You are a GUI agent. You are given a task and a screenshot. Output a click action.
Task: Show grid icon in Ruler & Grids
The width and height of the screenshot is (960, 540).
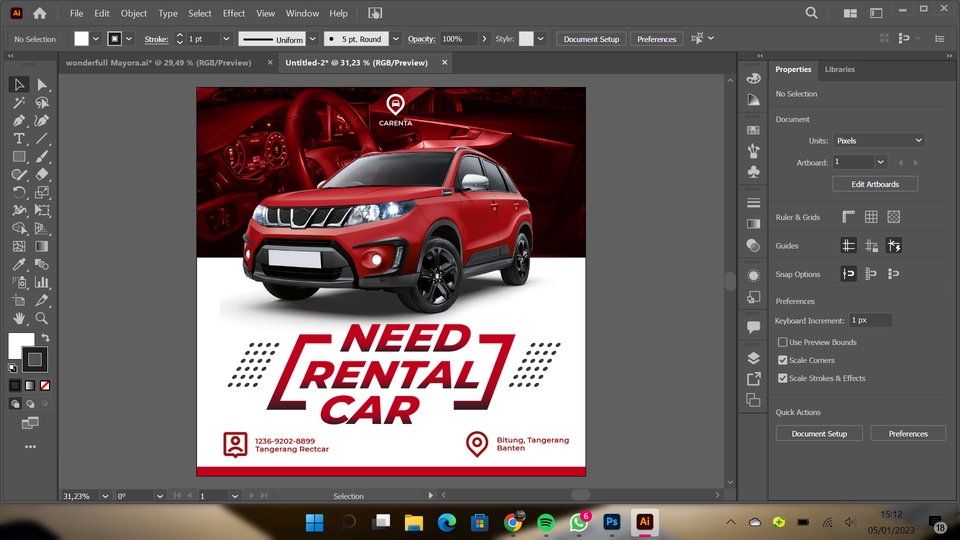871,217
